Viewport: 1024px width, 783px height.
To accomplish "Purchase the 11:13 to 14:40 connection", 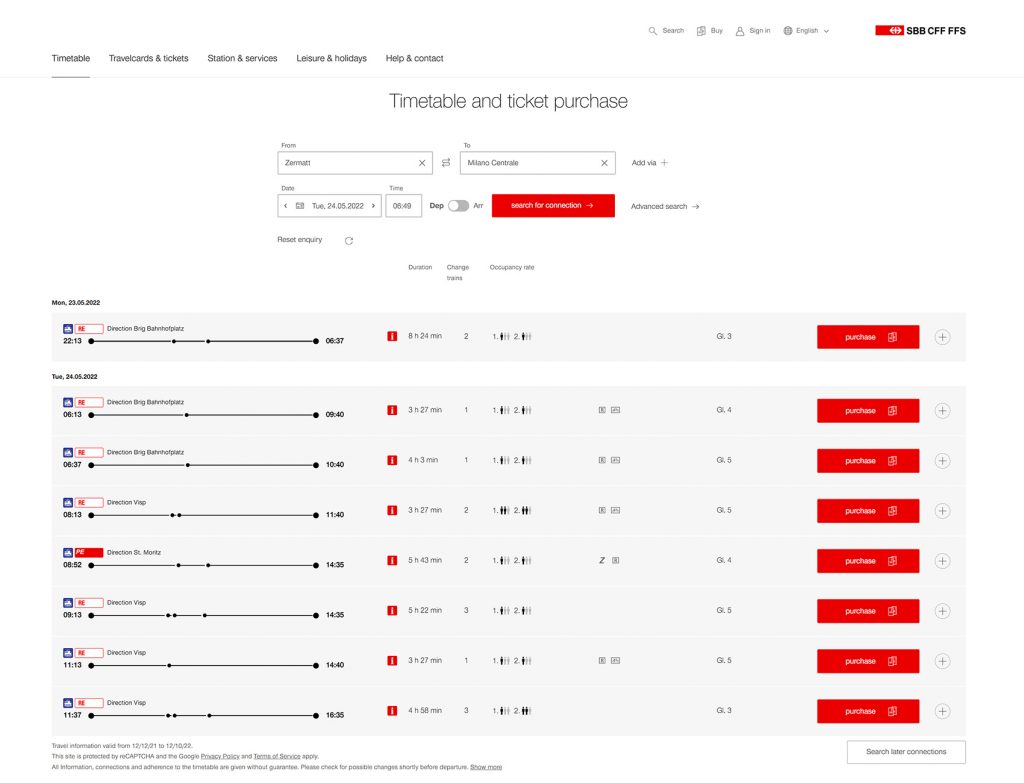I will click(x=868, y=661).
